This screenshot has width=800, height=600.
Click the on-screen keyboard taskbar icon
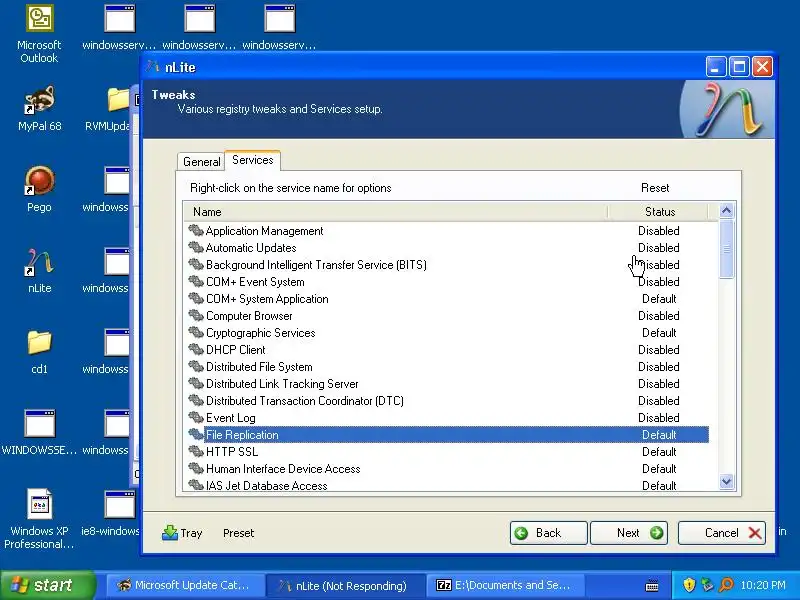652,586
